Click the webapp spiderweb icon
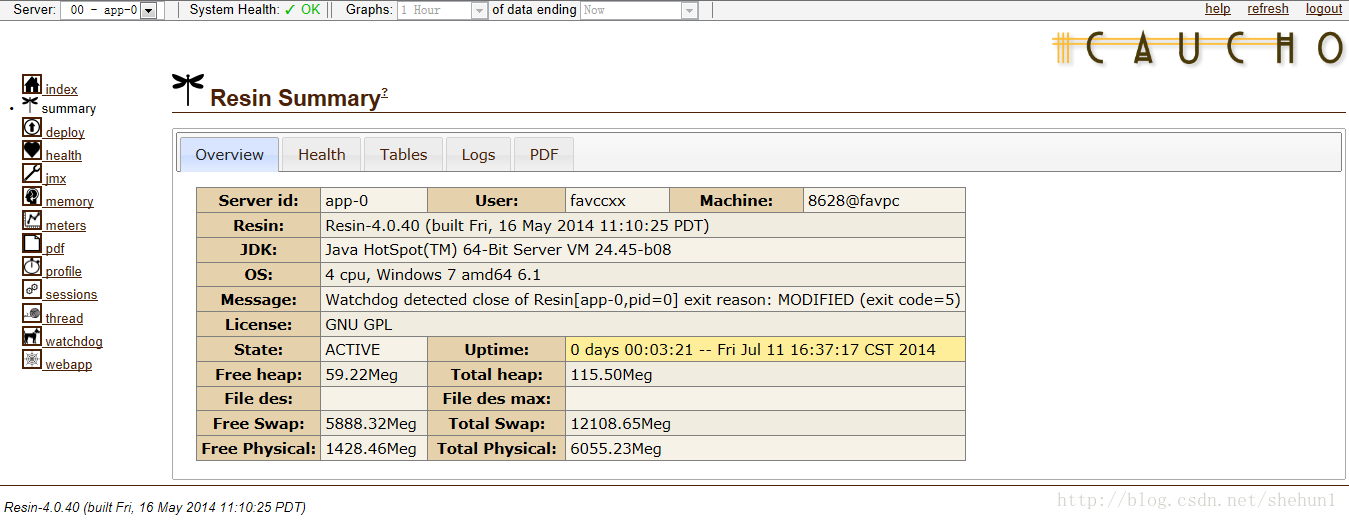The height and width of the screenshot is (520, 1349). (32, 360)
